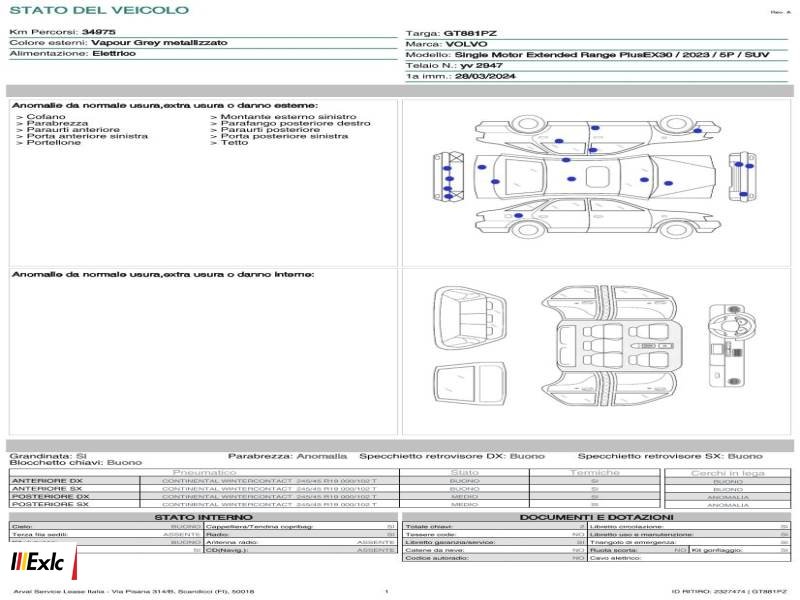This screenshot has width=800, height=600.
Task: Select the 'Totale chiavi:' row
Action: (494, 526)
